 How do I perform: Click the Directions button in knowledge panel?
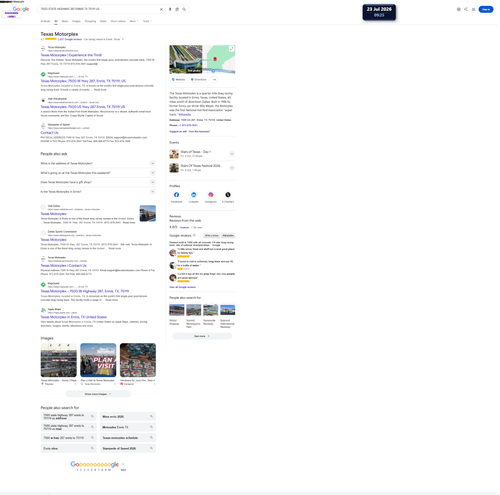(x=199, y=79)
